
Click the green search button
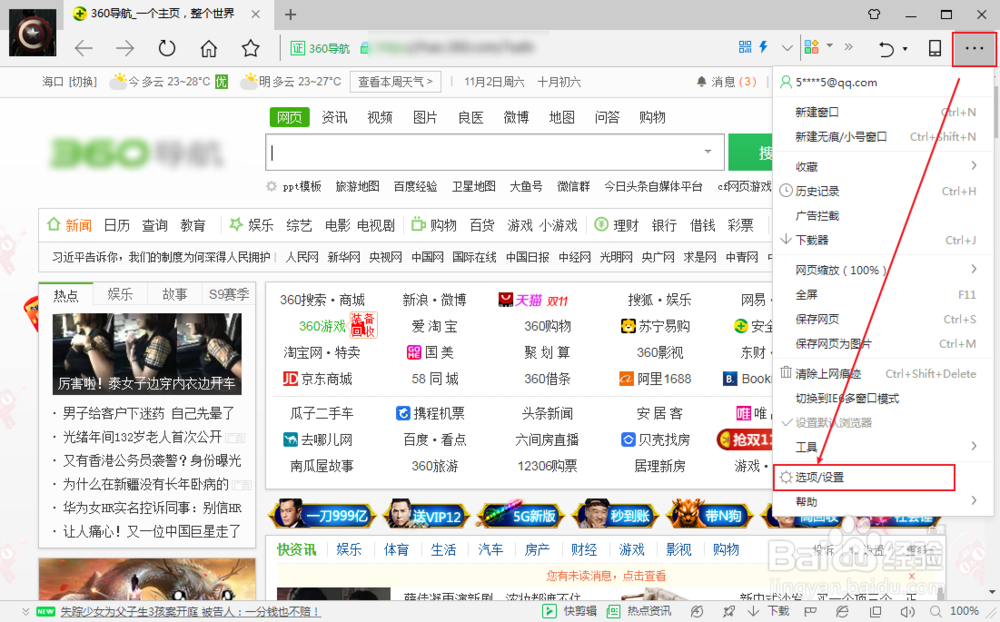coord(750,152)
